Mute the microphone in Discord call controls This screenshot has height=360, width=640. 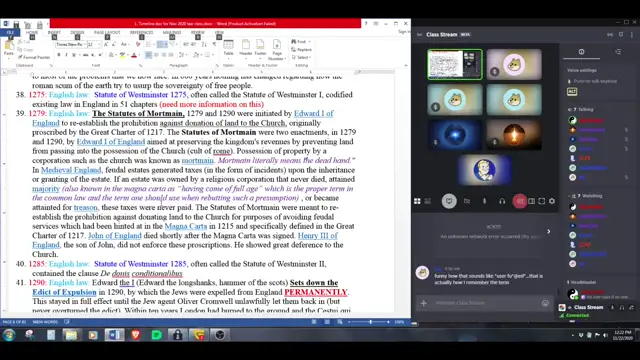pyautogui.click(x=484, y=201)
